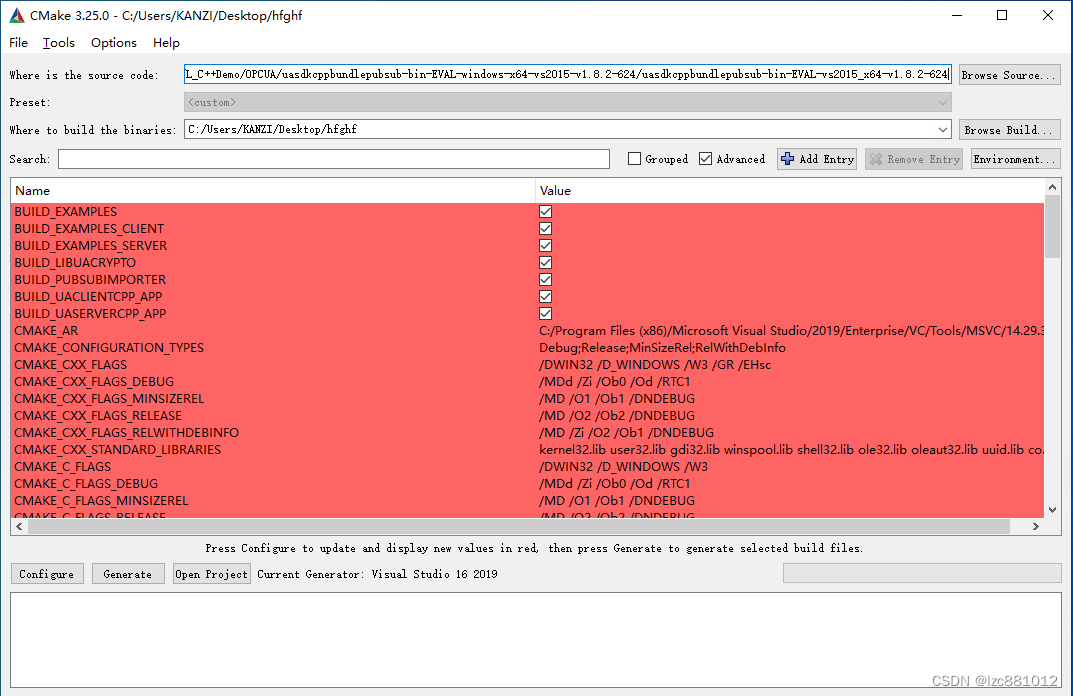Click the BUILD_UASERVERCPP_APP name cell
The height and width of the screenshot is (696, 1073).
pos(90,313)
